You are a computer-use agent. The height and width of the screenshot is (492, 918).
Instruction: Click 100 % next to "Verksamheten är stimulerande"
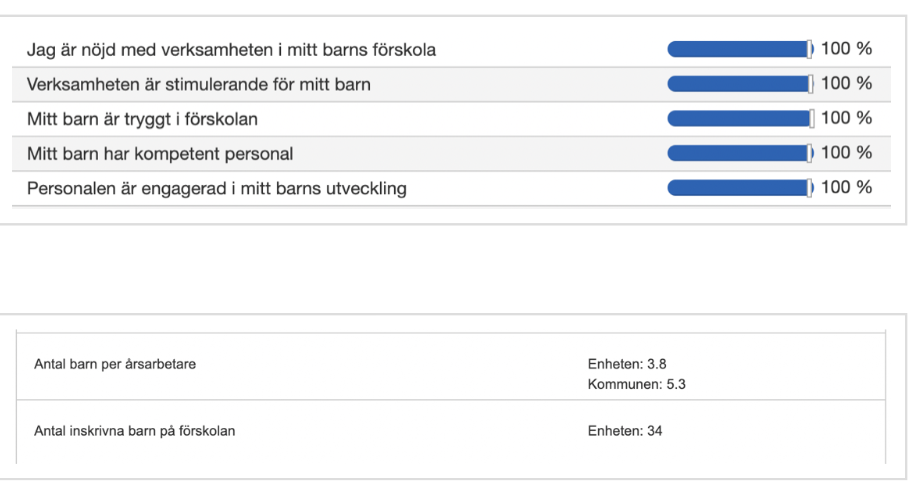click(846, 84)
